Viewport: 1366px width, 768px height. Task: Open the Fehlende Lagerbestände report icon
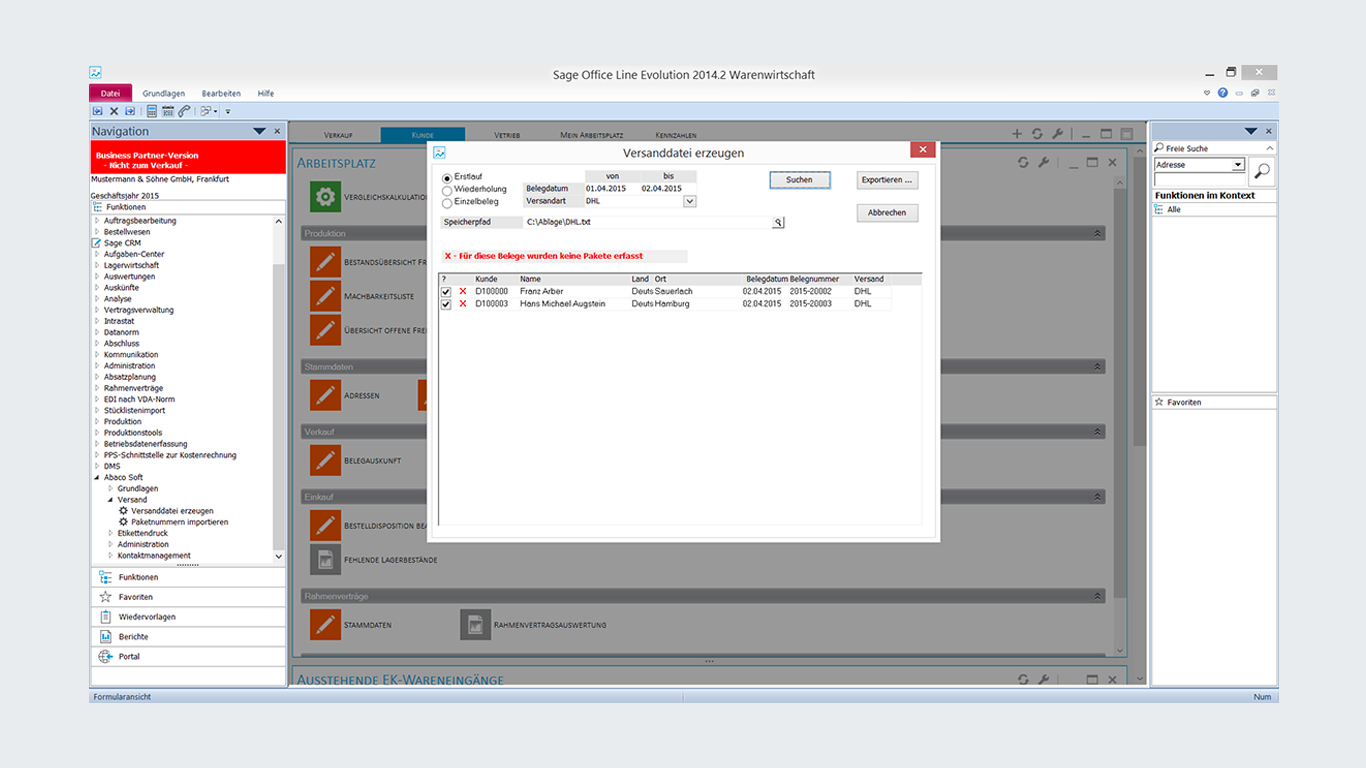click(x=325, y=559)
